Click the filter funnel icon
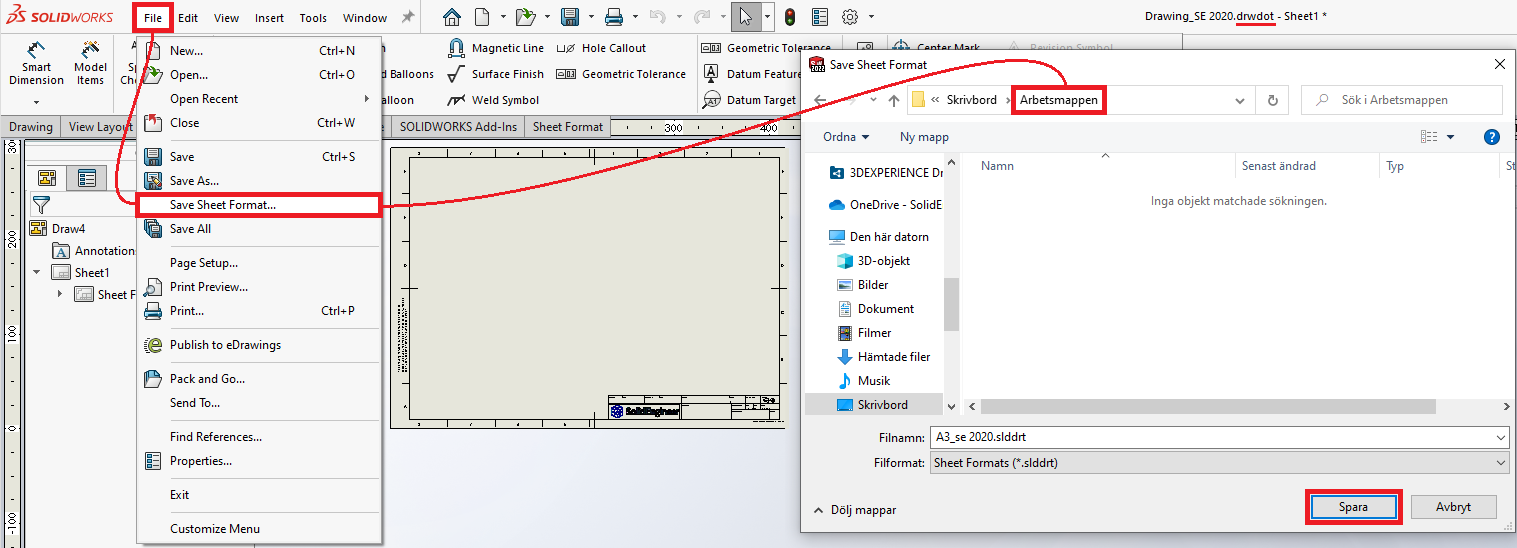The width and height of the screenshot is (1517, 548). click(41, 205)
